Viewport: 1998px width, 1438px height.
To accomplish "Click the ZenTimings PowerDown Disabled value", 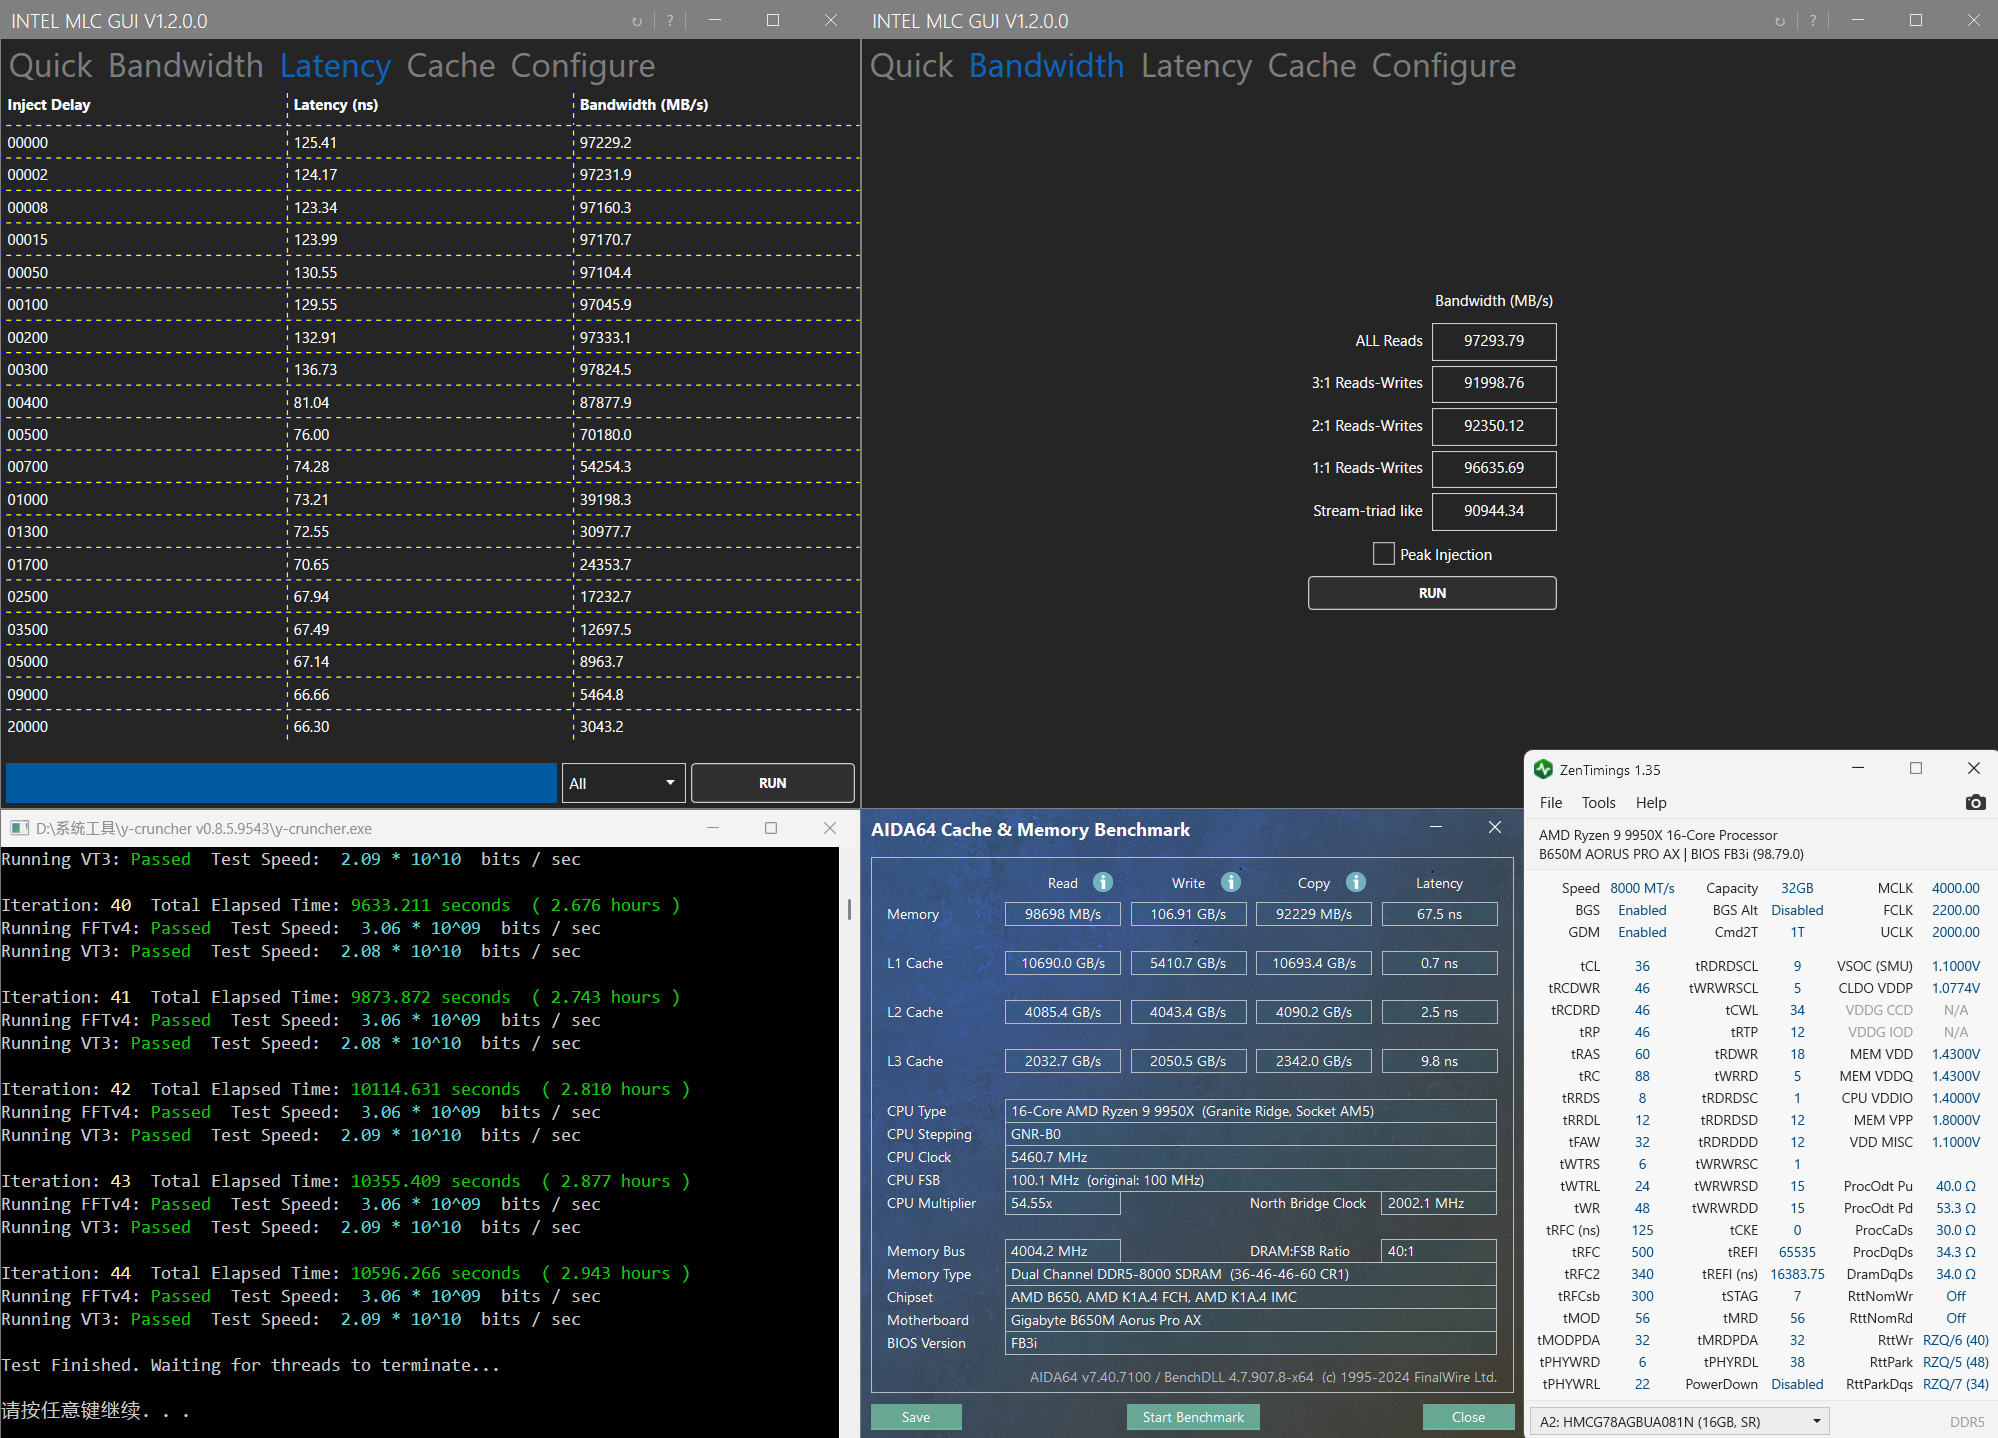I will (x=1797, y=1384).
